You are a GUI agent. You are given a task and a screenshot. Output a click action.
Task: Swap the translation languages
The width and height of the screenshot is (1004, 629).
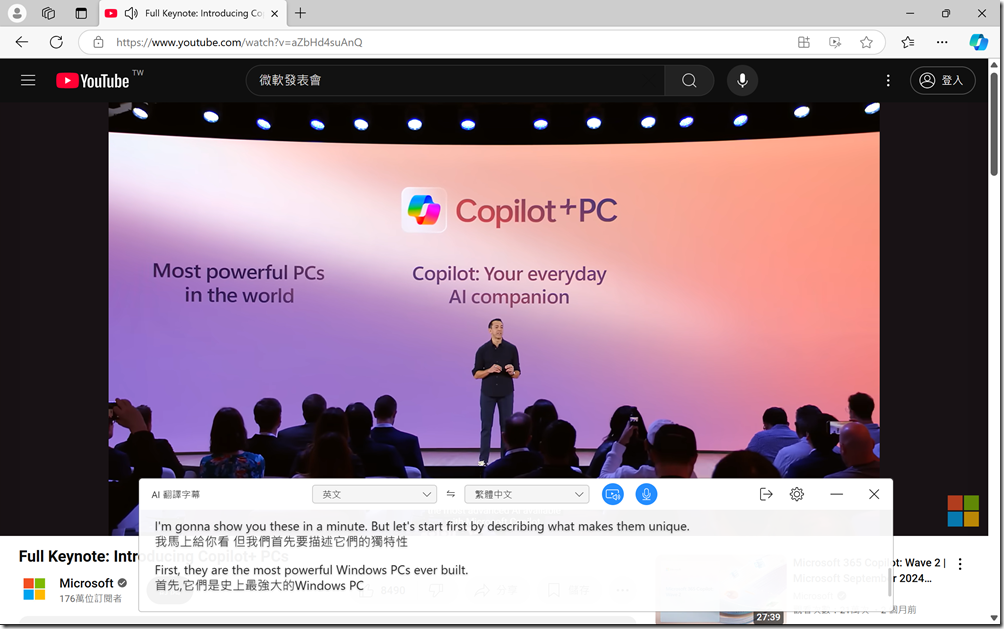point(451,494)
